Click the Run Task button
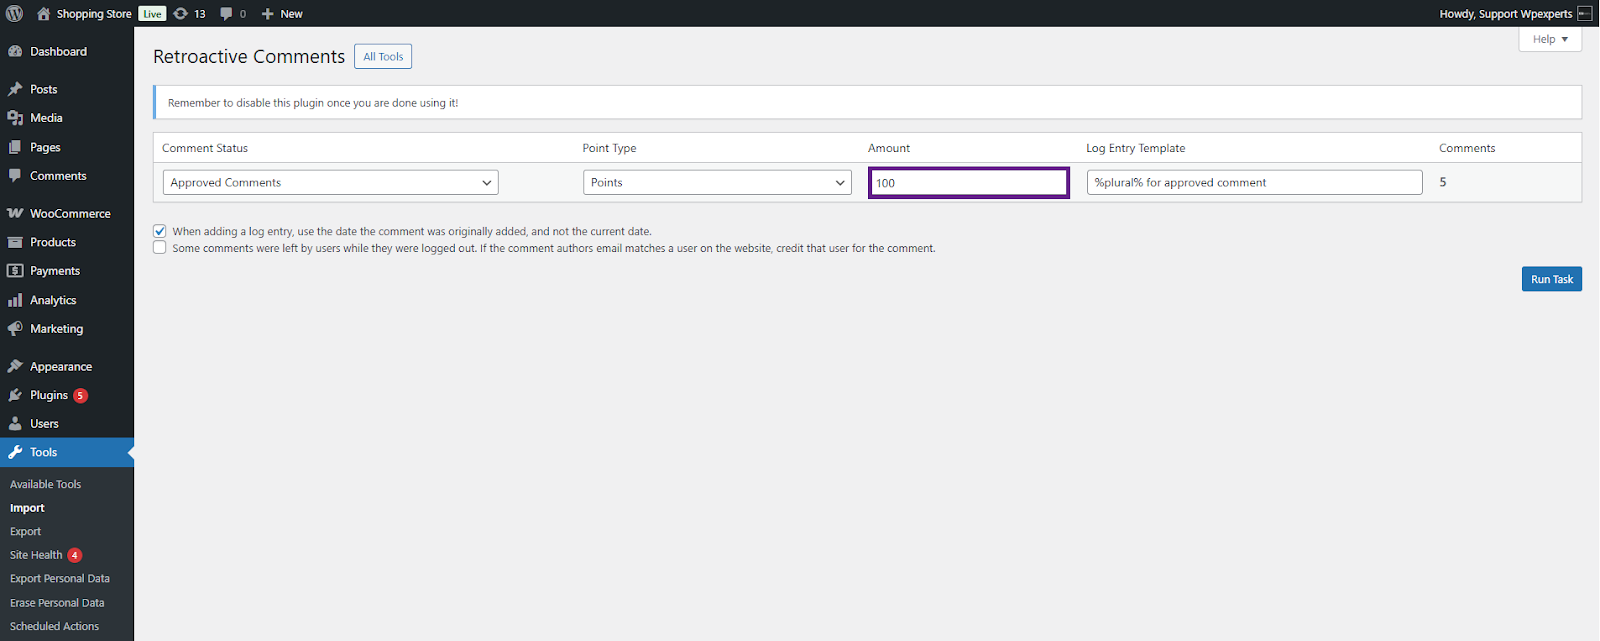The image size is (1600, 641). click(1551, 279)
